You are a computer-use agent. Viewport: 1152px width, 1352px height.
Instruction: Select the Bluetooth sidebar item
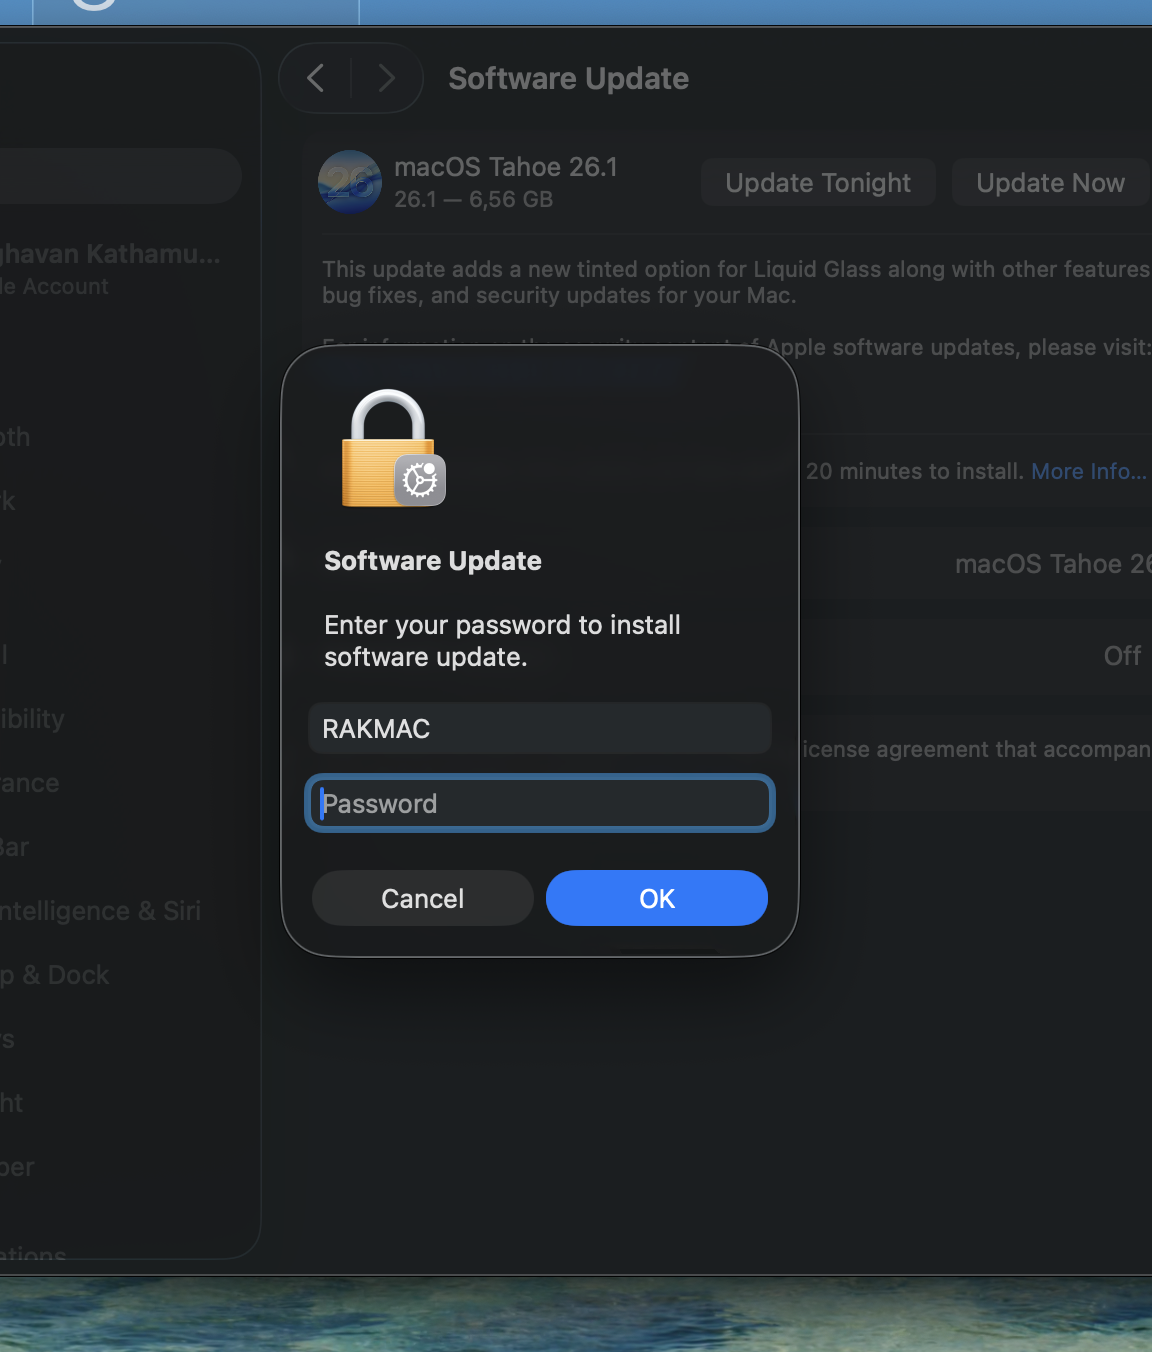click(15, 437)
